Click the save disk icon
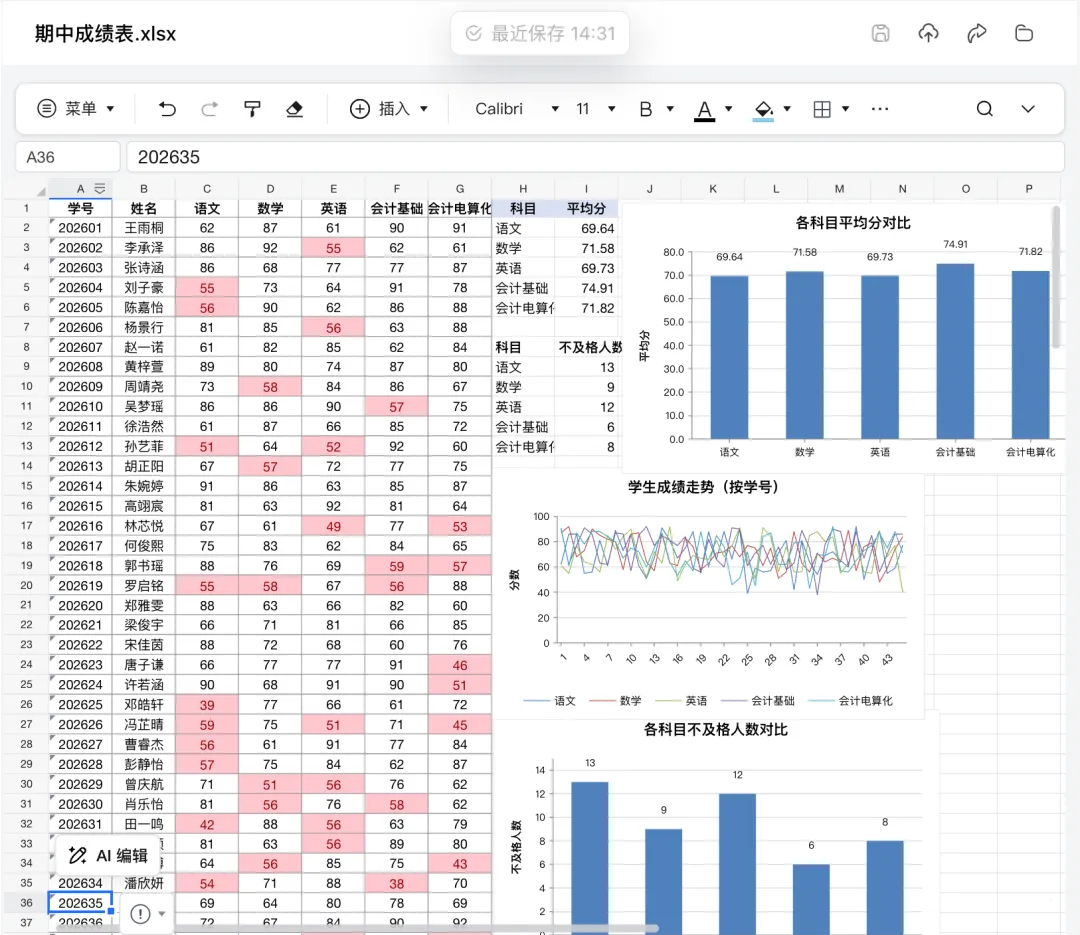Viewport: 1080px width, 935px height. [x=880, y=33]
